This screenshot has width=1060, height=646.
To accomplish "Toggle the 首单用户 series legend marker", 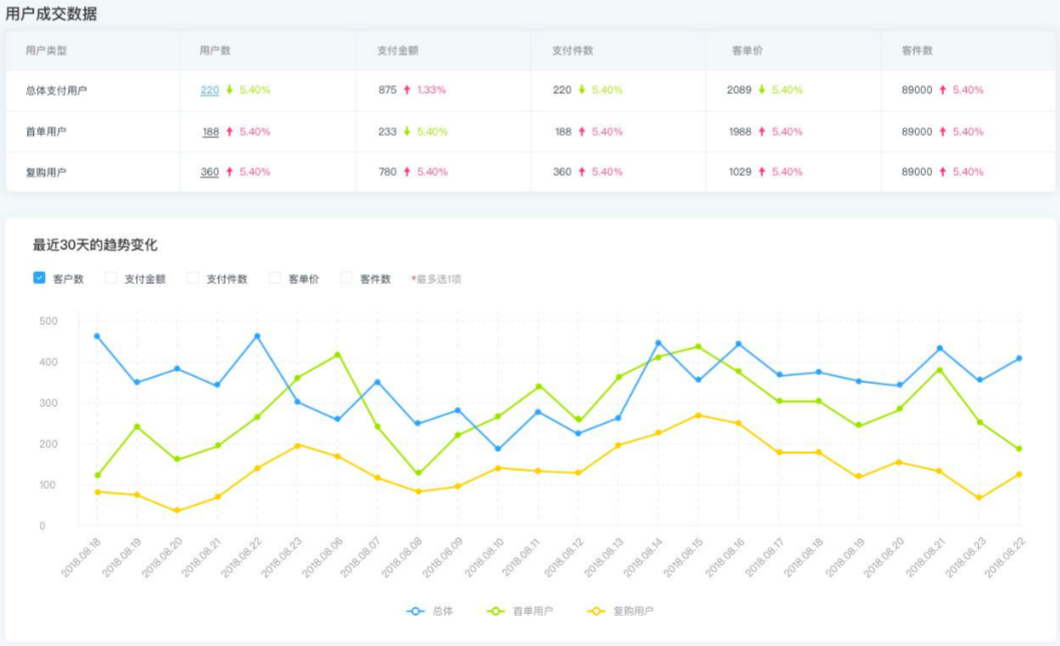I will 493,610.
